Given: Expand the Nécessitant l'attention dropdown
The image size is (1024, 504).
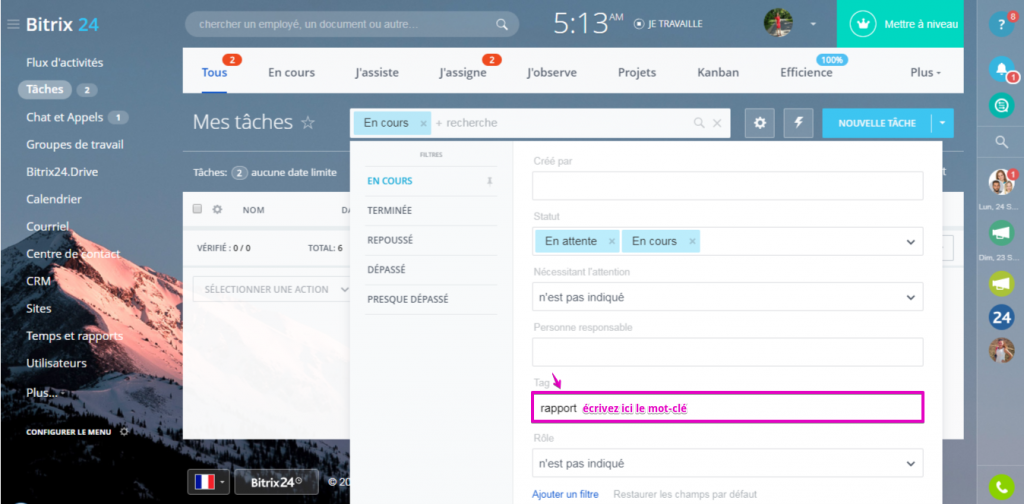Looking at the screenshot, I should click(x=910, y=297).
